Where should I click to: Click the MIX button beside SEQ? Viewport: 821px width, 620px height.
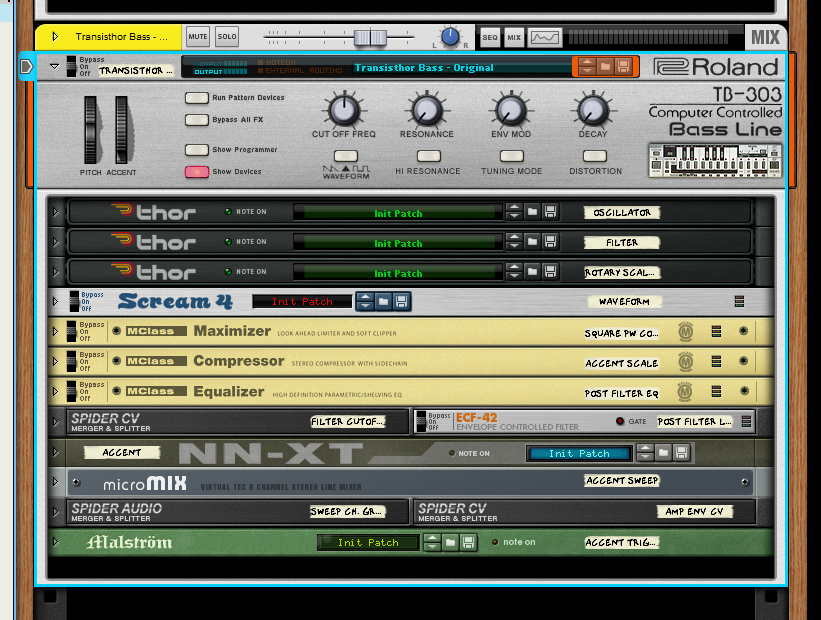tap(514, 38)
